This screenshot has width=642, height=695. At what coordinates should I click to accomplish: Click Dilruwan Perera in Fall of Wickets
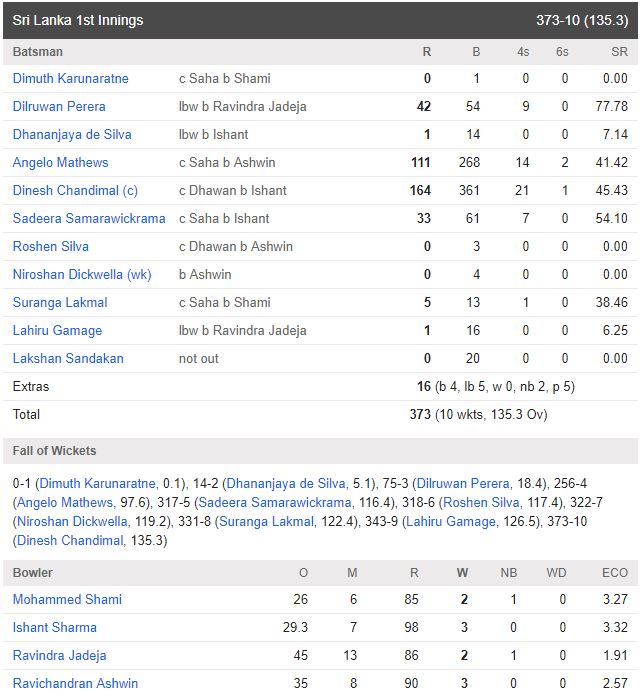463,483
